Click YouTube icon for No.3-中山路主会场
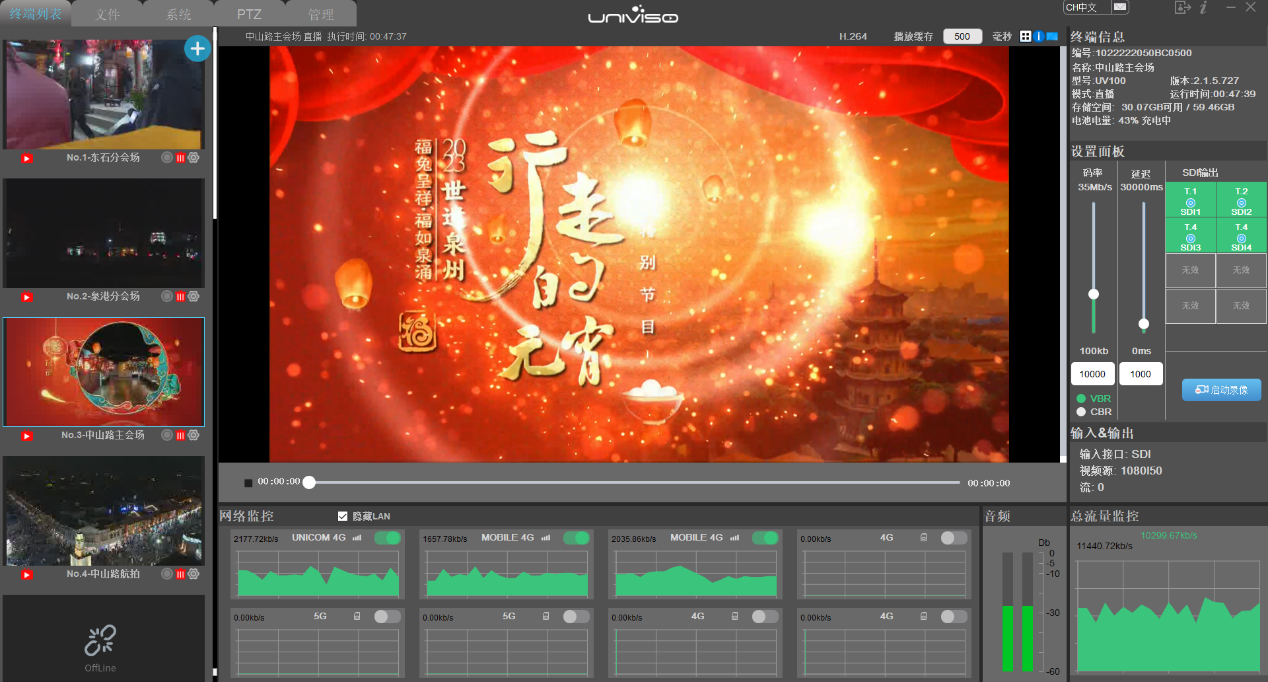Image resolution: width=1268 pixels, height=682 pixels. pos(27,436)
